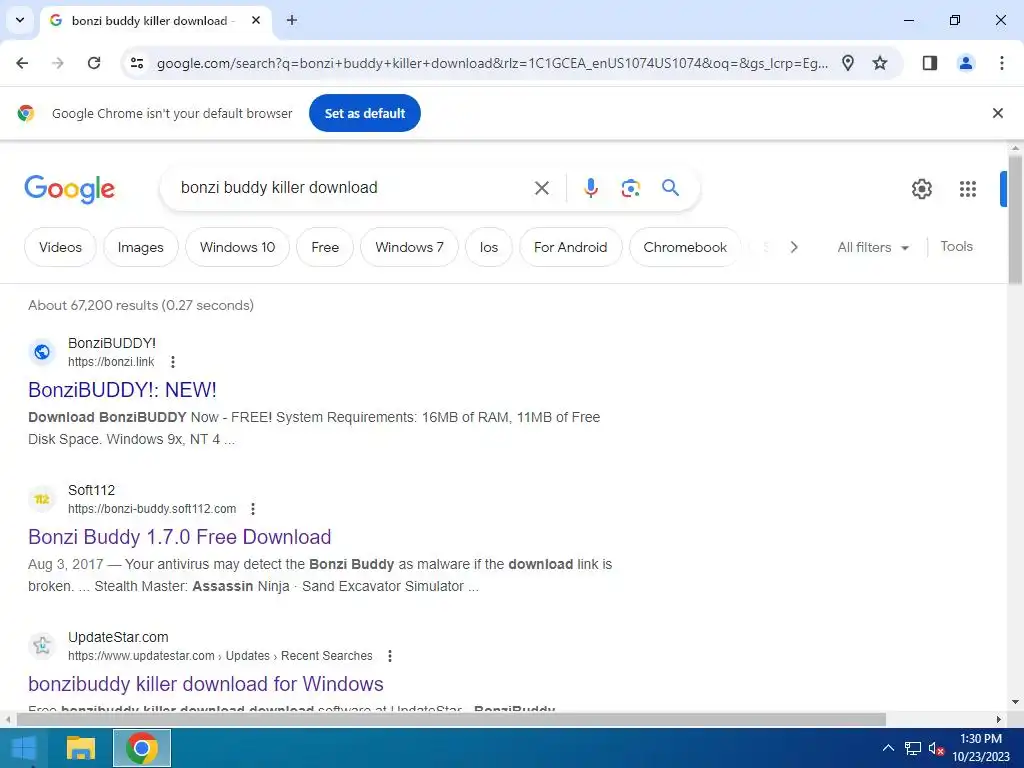Open a new tab with the plus button
1024x768 pixels.
(x=292, y=20)
